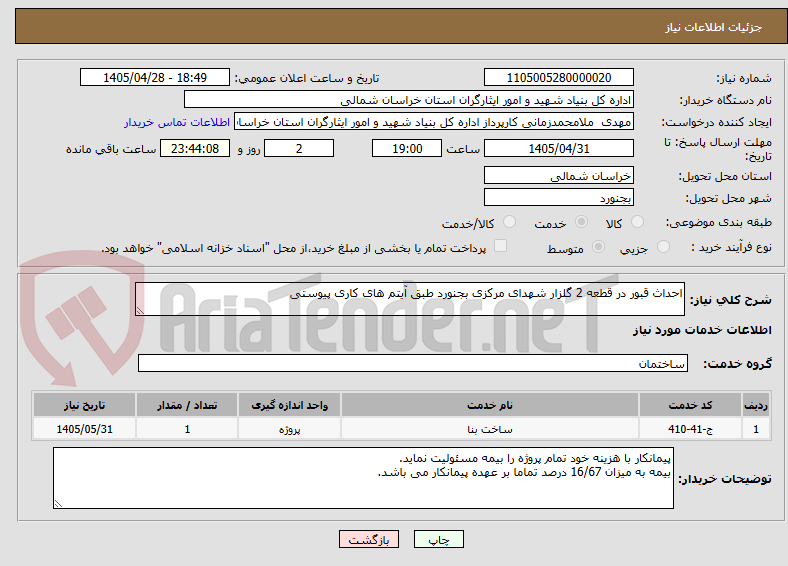The width and height of the screenshot is (788, 566).
Task: Click the remaining days field showing 2
Action: point(299,148)
